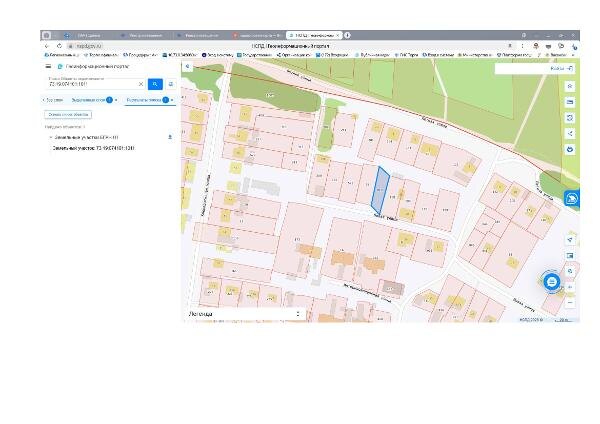This screenshot has width=600, height=424.
Task: Toggle the map overview thumbnail button
Action: coord(570,255)
